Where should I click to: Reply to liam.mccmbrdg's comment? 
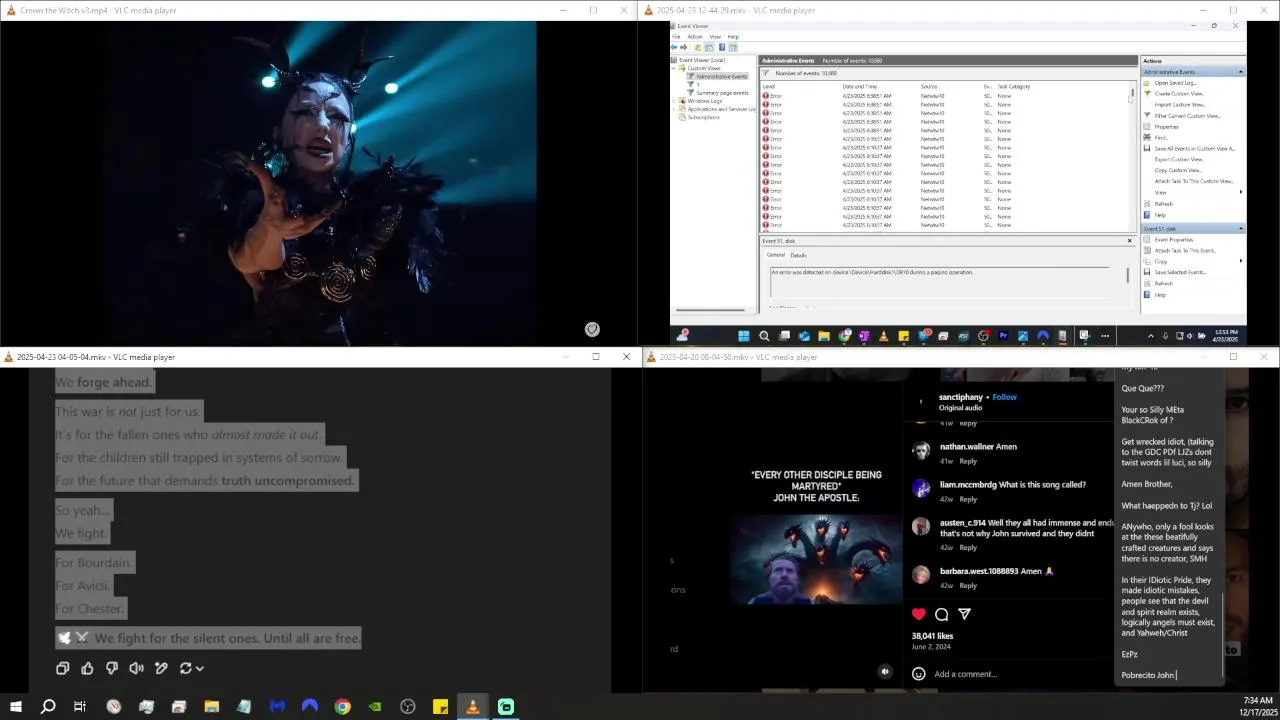point(968,499)
